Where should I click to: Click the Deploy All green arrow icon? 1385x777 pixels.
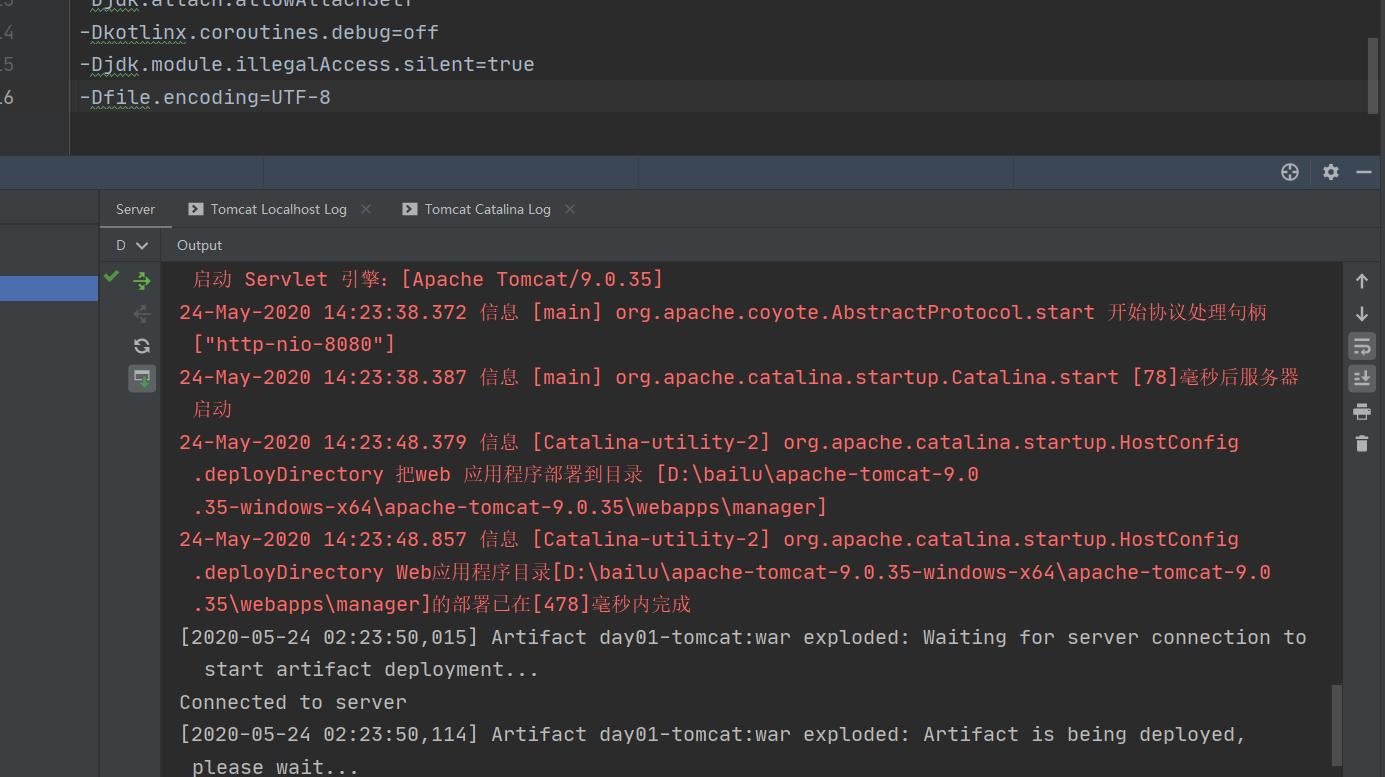click(142, 280)
